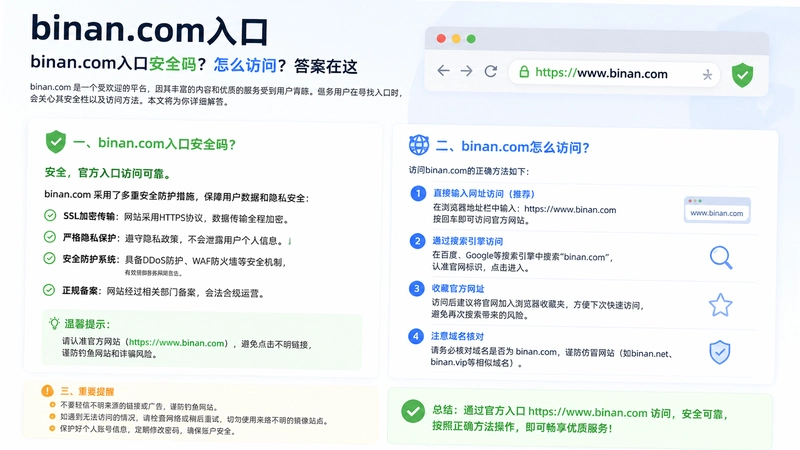Click the https://www.binan.com address bar
800x450 pixels.
(614, 73)
